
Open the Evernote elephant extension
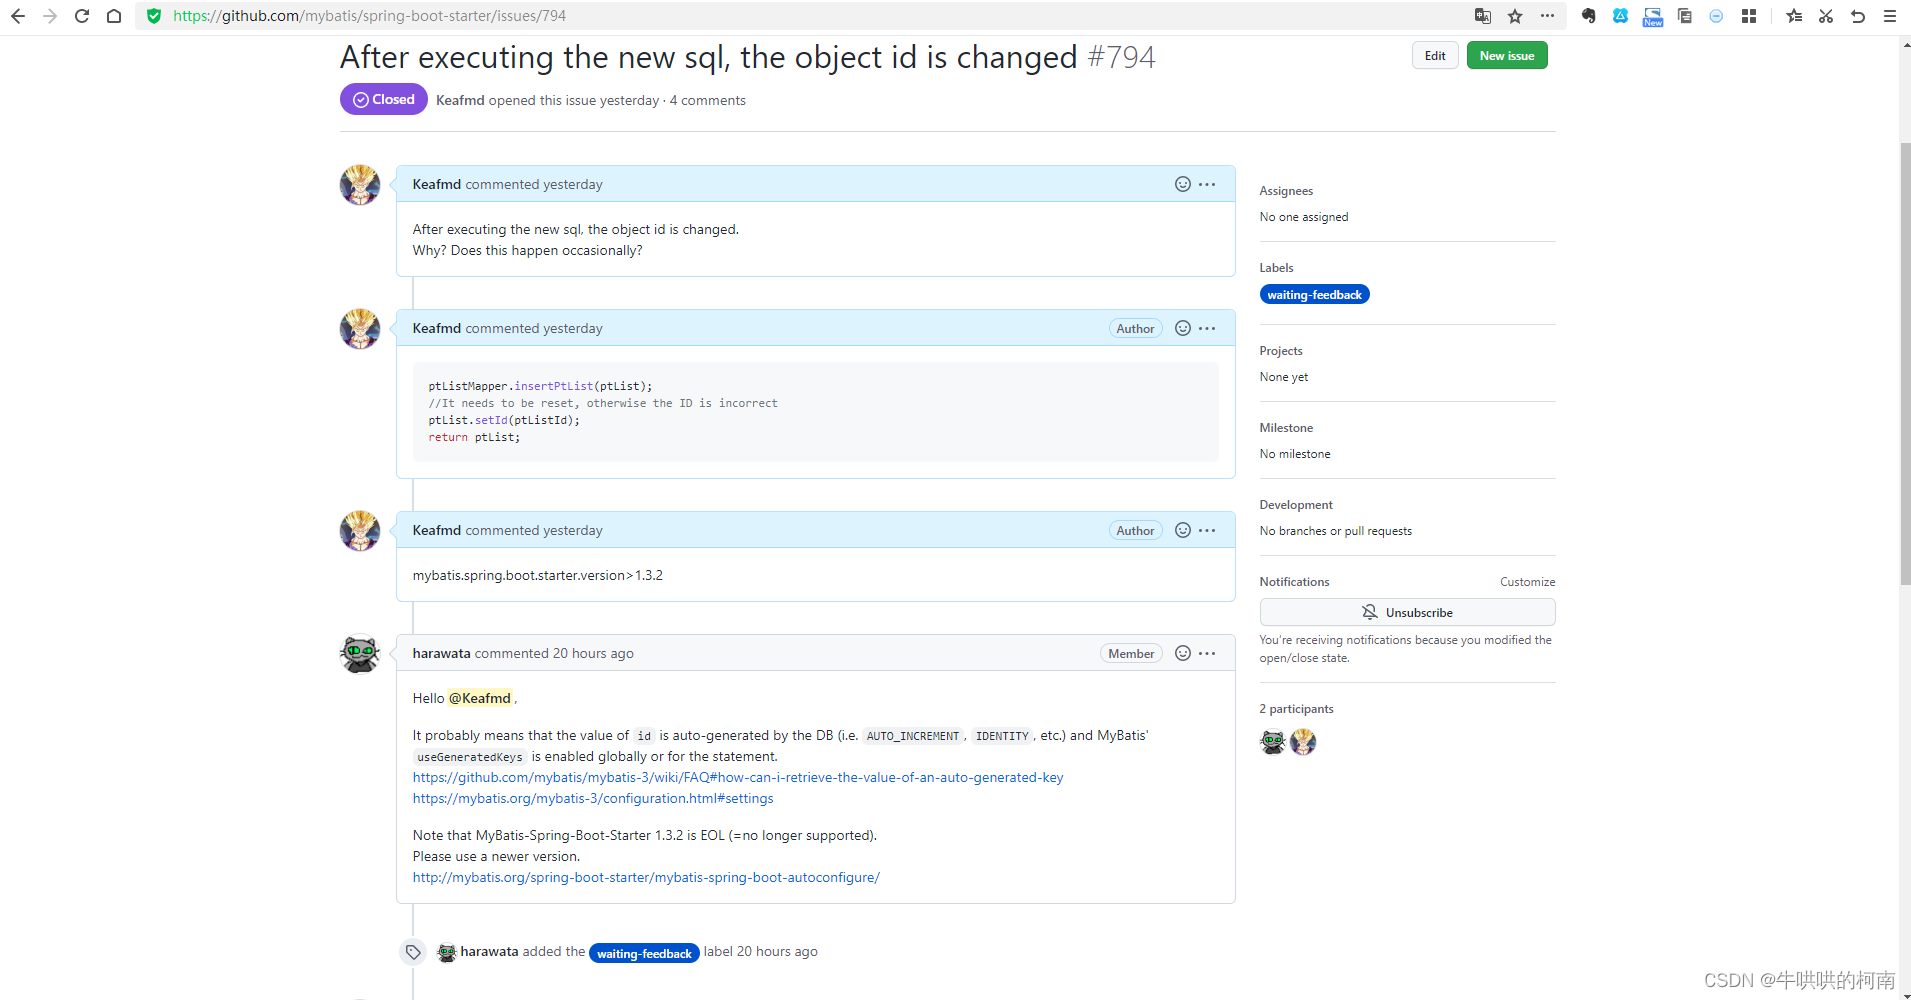1588,16
